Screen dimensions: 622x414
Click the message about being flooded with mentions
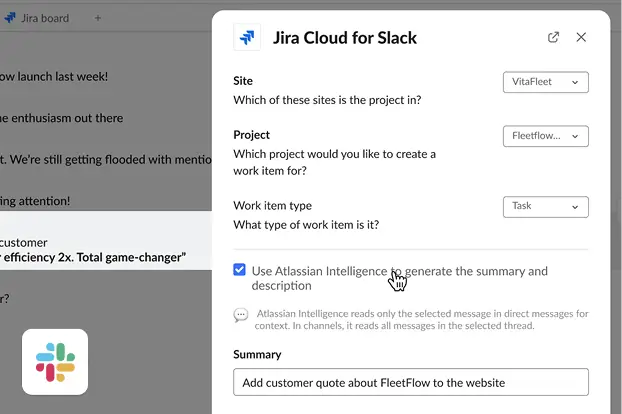point(100,159)
